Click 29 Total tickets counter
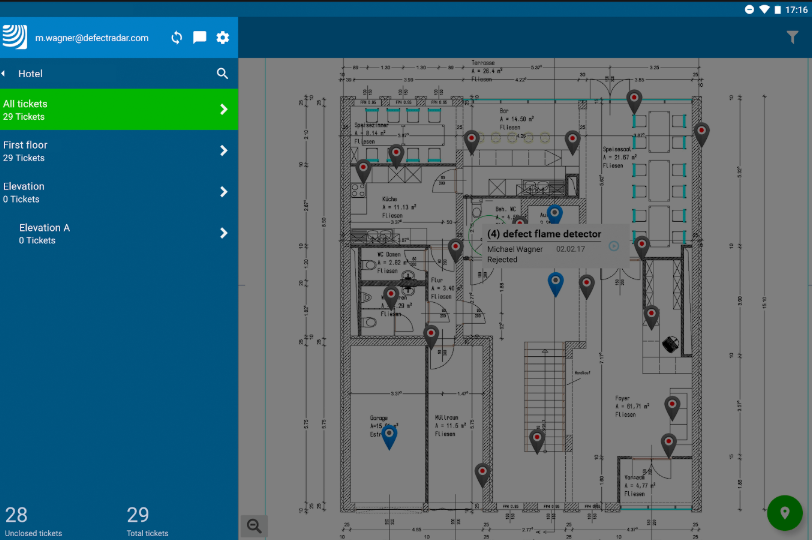 [148, 521]
